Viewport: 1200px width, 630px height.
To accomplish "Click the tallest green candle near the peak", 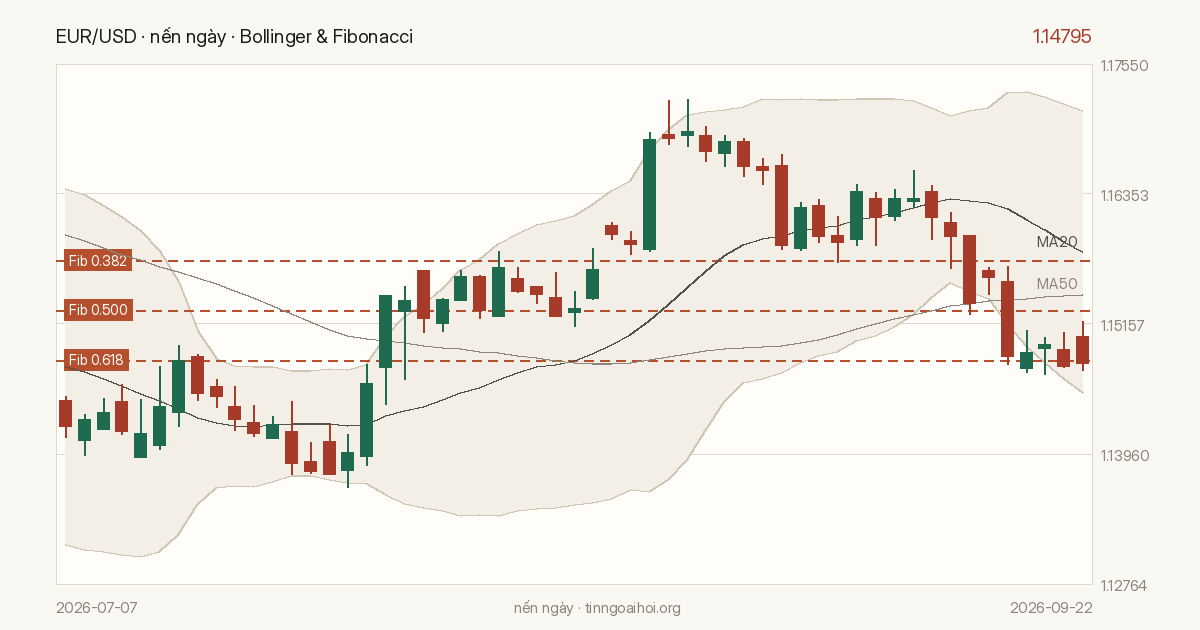I will coord(649,194).
